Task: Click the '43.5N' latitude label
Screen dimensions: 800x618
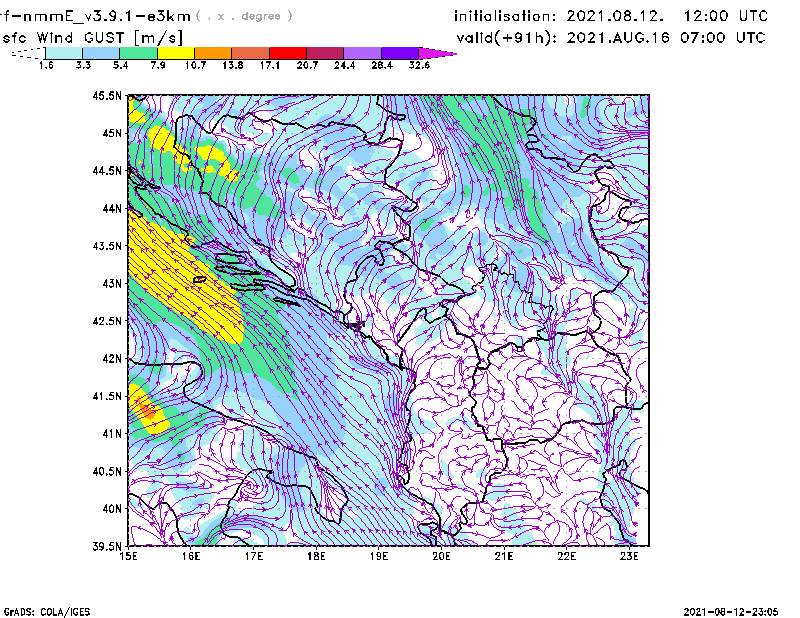Action: [107, 245]
